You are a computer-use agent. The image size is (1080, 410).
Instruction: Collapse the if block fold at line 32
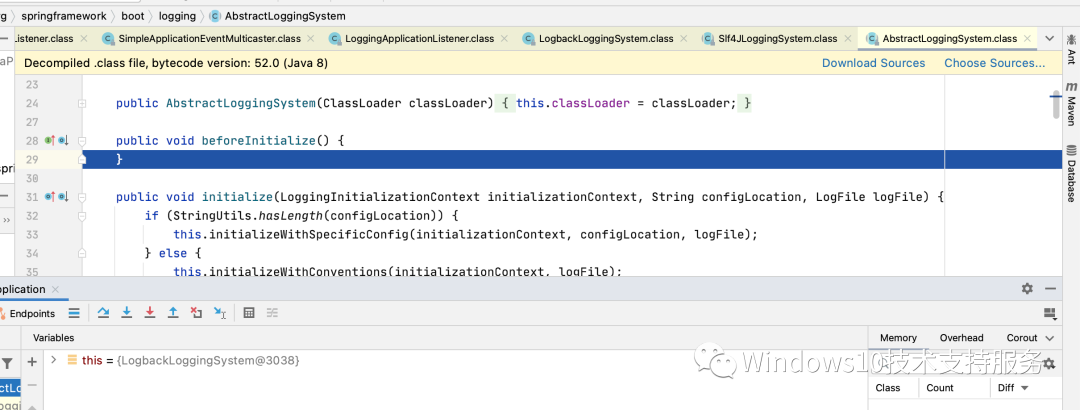click(x=82, y=216)
